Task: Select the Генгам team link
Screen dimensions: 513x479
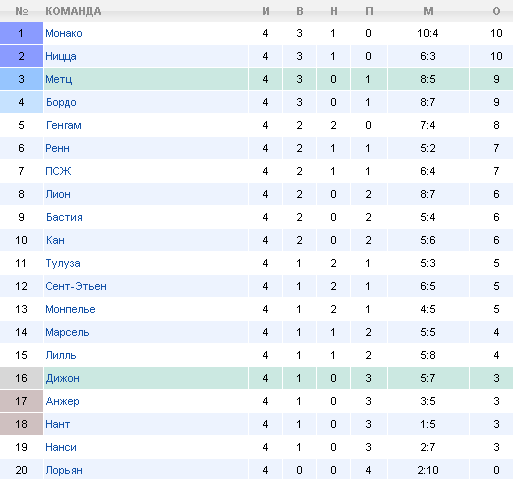Action: (64, 125)
